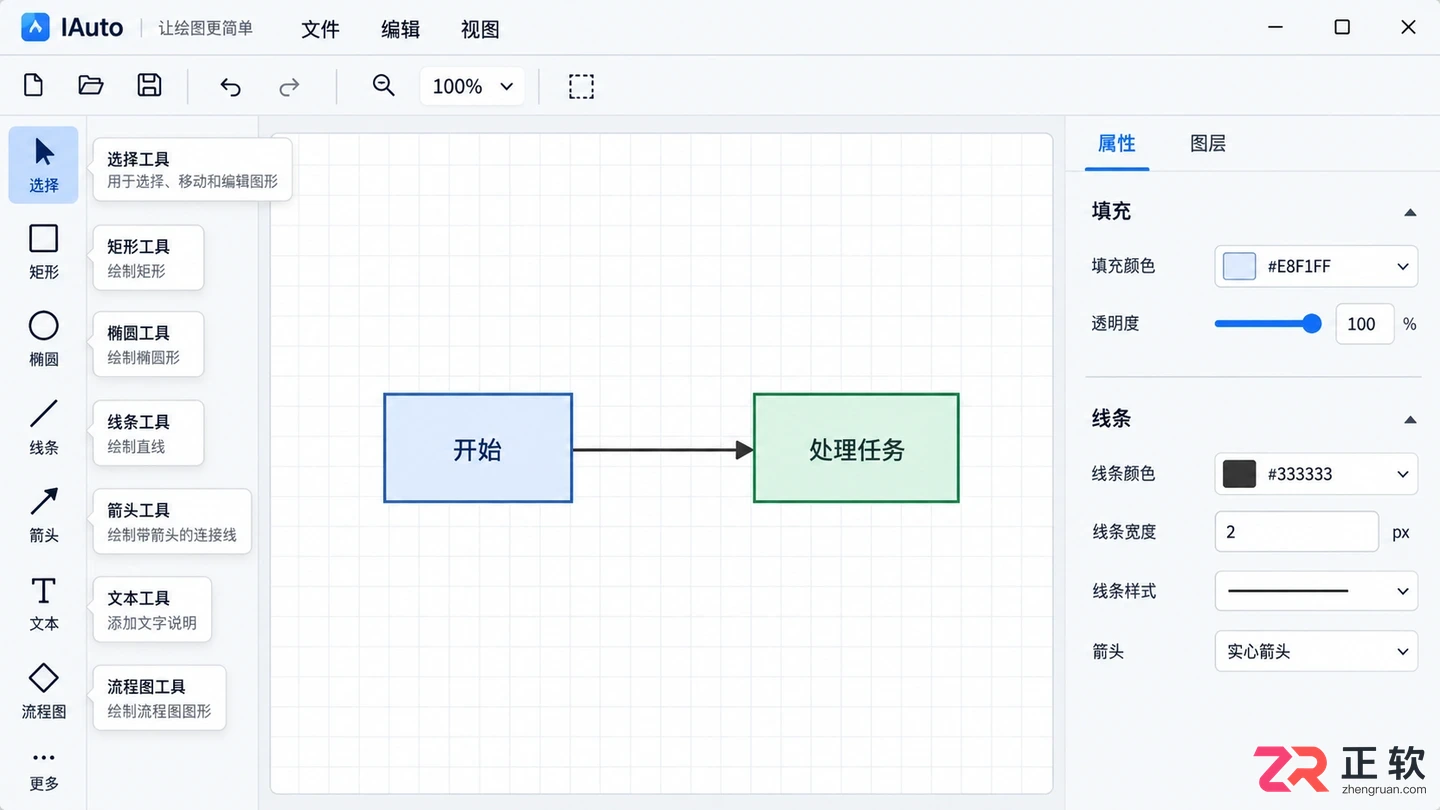The height and width of the screenshot is (810, 1440).
Task: Open the 编辑 menu
Action: pyautogui.click(x=400, y=30)
